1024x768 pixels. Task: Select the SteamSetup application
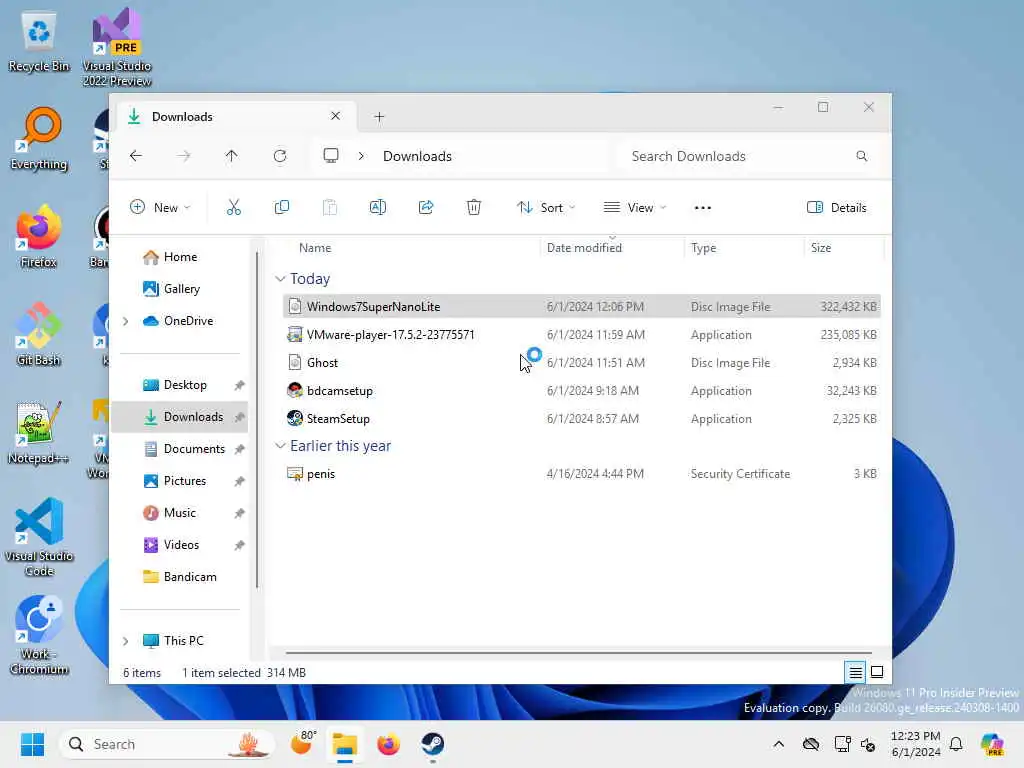tap(582, 419)
